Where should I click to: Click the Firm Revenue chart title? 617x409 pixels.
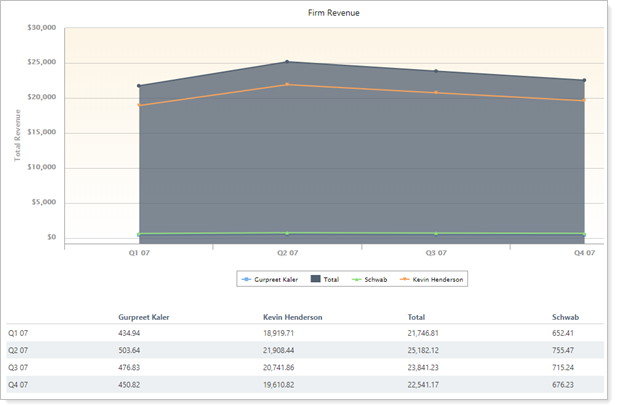click(334, 14)
